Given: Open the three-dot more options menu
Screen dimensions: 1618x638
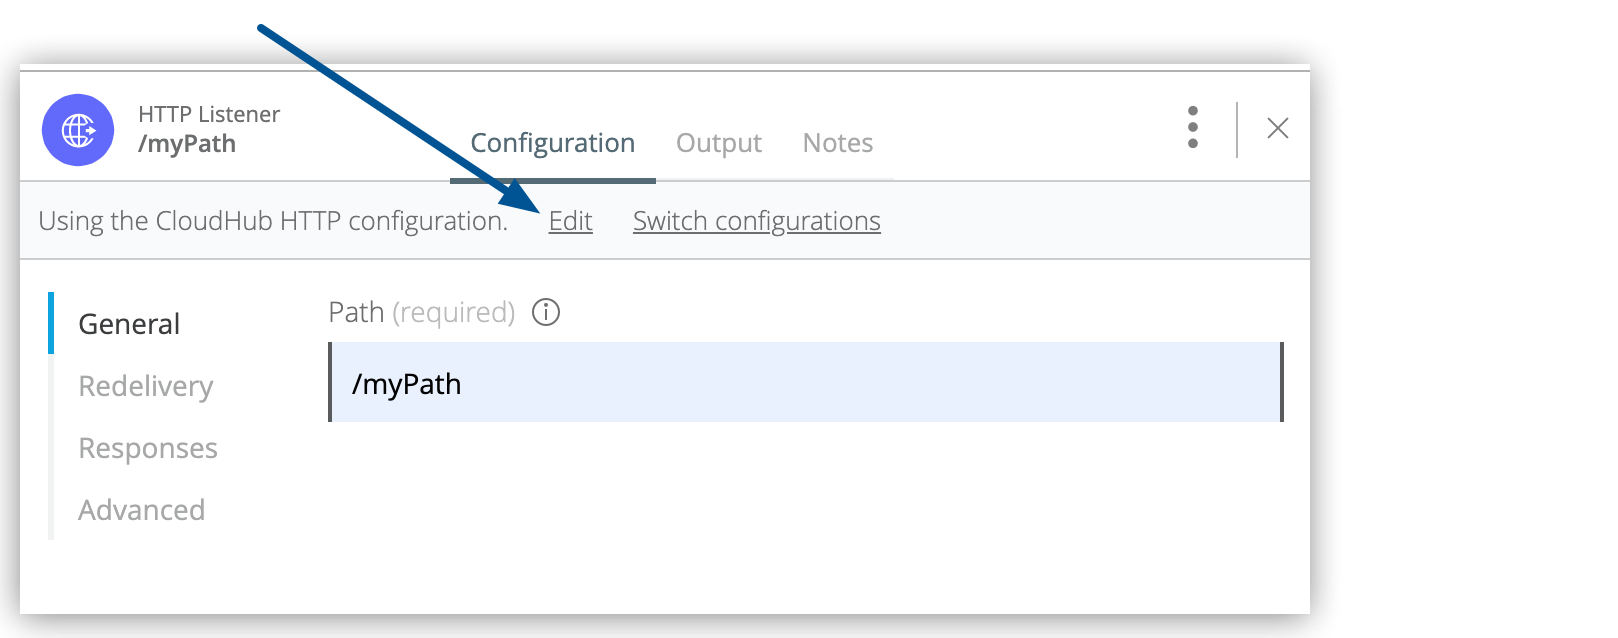Looking at the screenshot, I should [1192, 128].
